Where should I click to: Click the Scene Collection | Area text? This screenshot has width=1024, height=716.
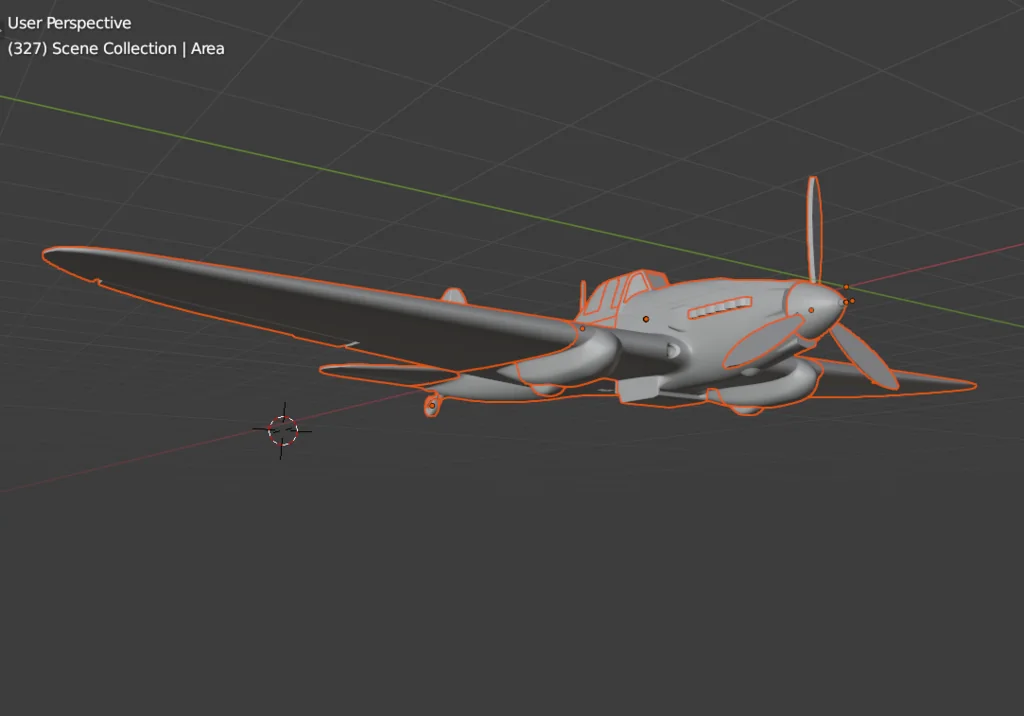(115, 48)
